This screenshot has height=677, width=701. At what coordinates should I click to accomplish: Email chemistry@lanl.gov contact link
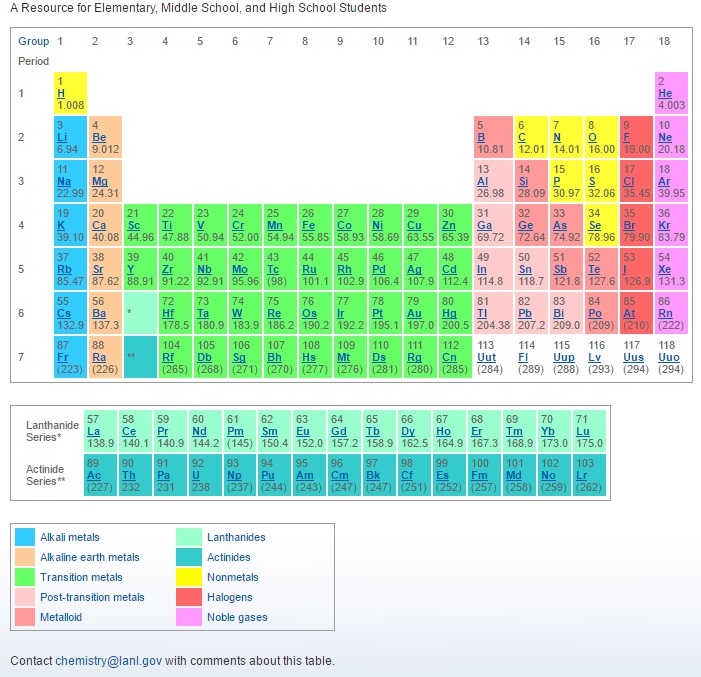pyautogui.click(x=109, y=660)
